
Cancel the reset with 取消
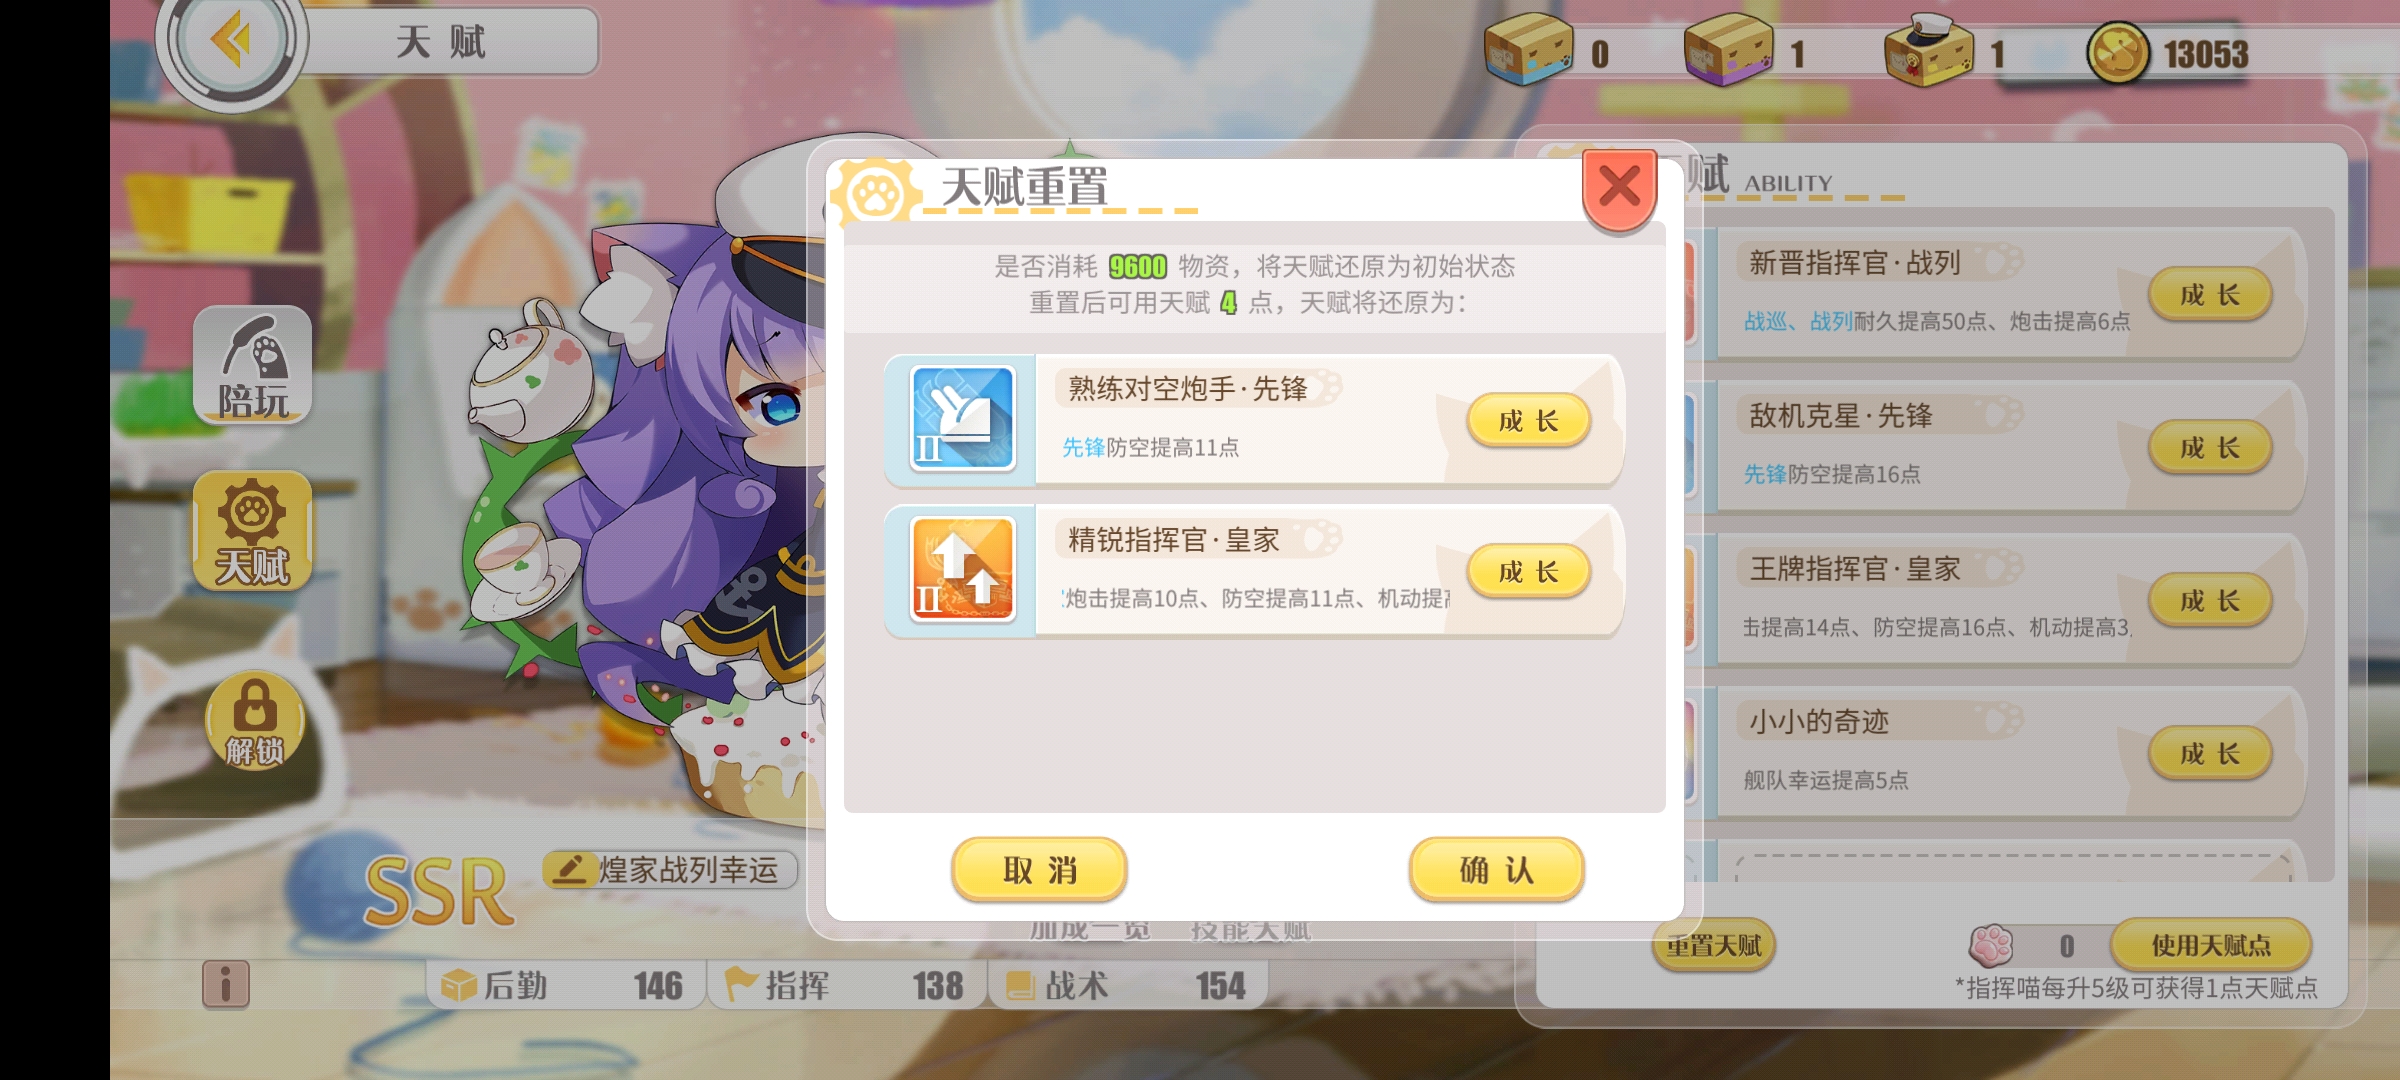pos(1039,870)
